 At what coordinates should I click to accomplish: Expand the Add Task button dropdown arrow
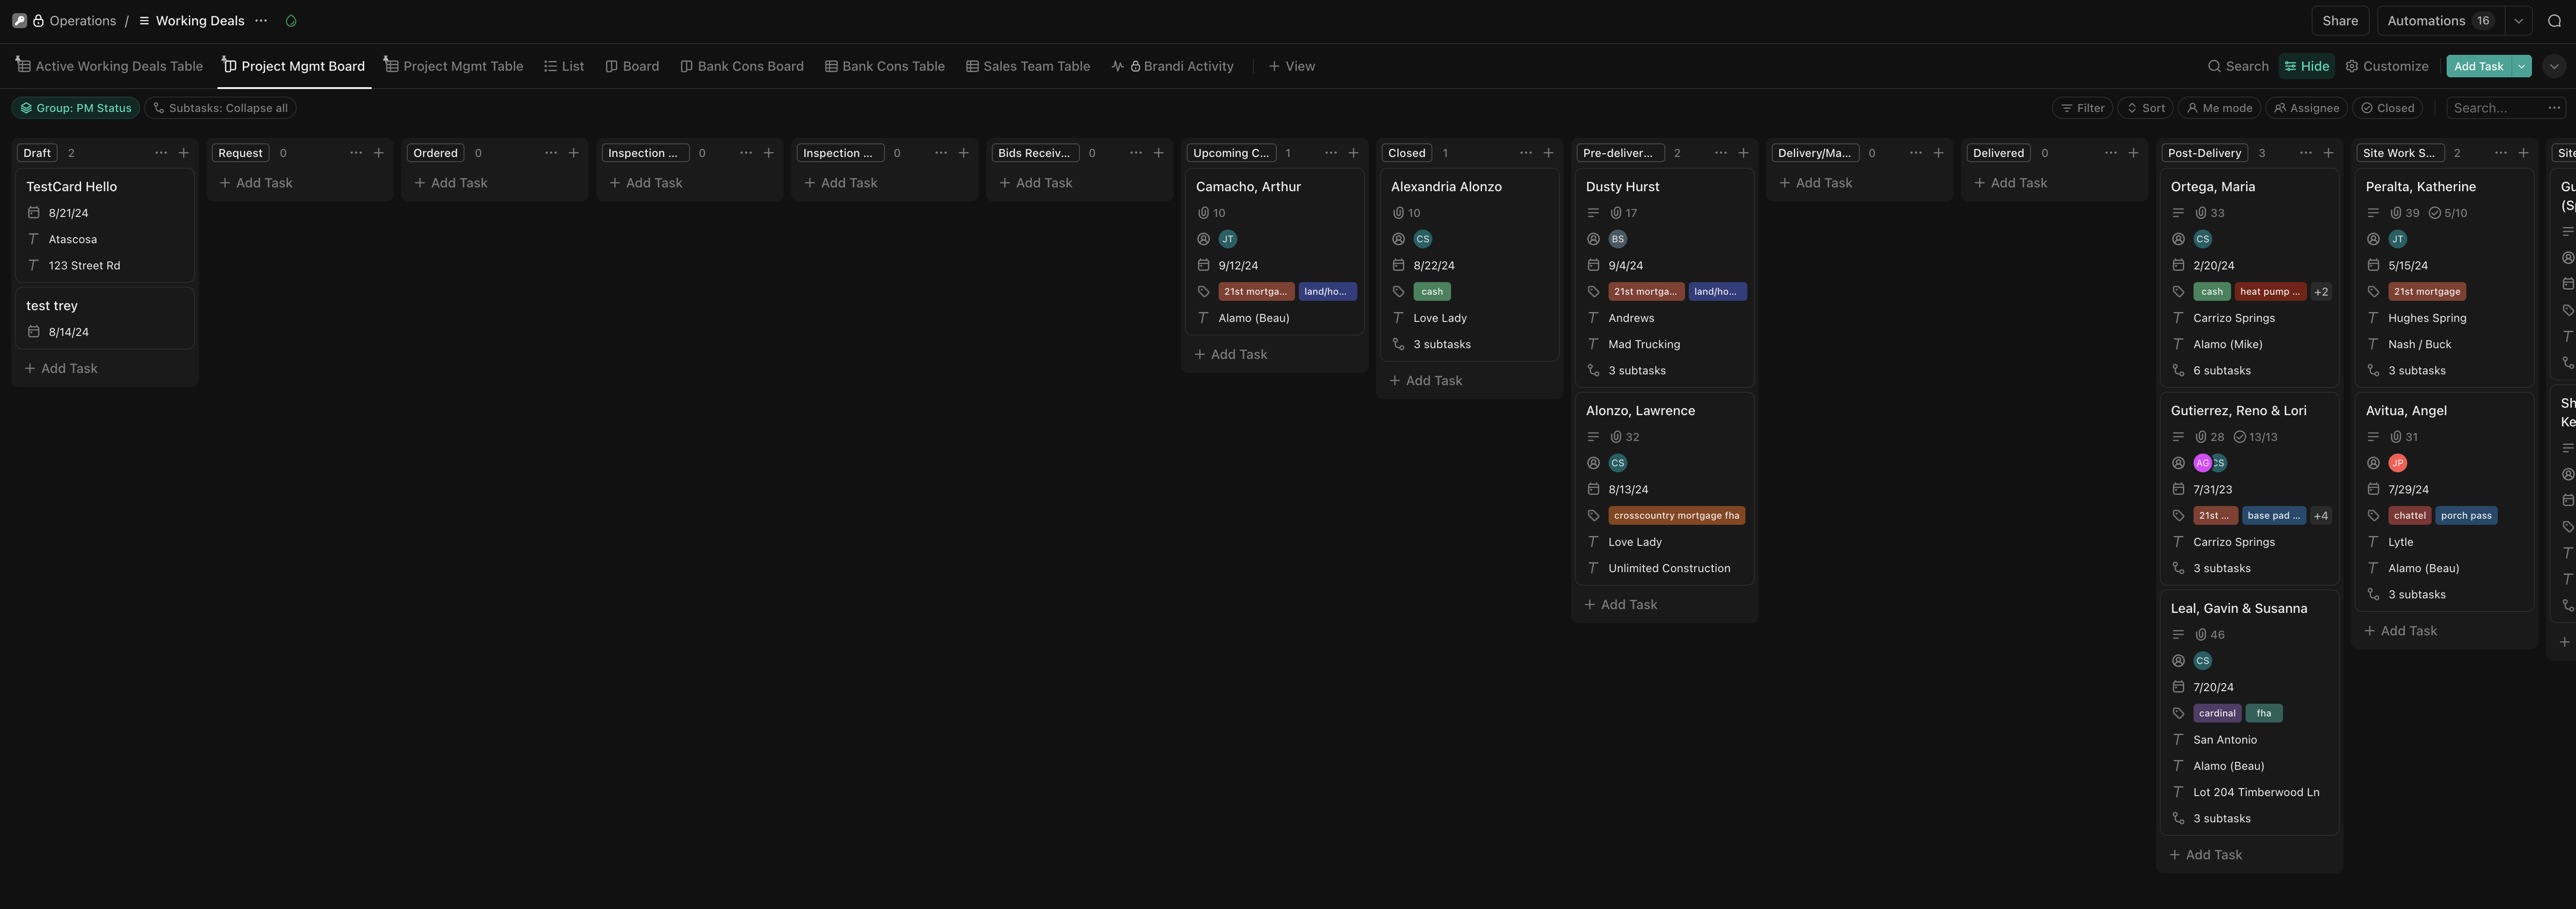2521,66
